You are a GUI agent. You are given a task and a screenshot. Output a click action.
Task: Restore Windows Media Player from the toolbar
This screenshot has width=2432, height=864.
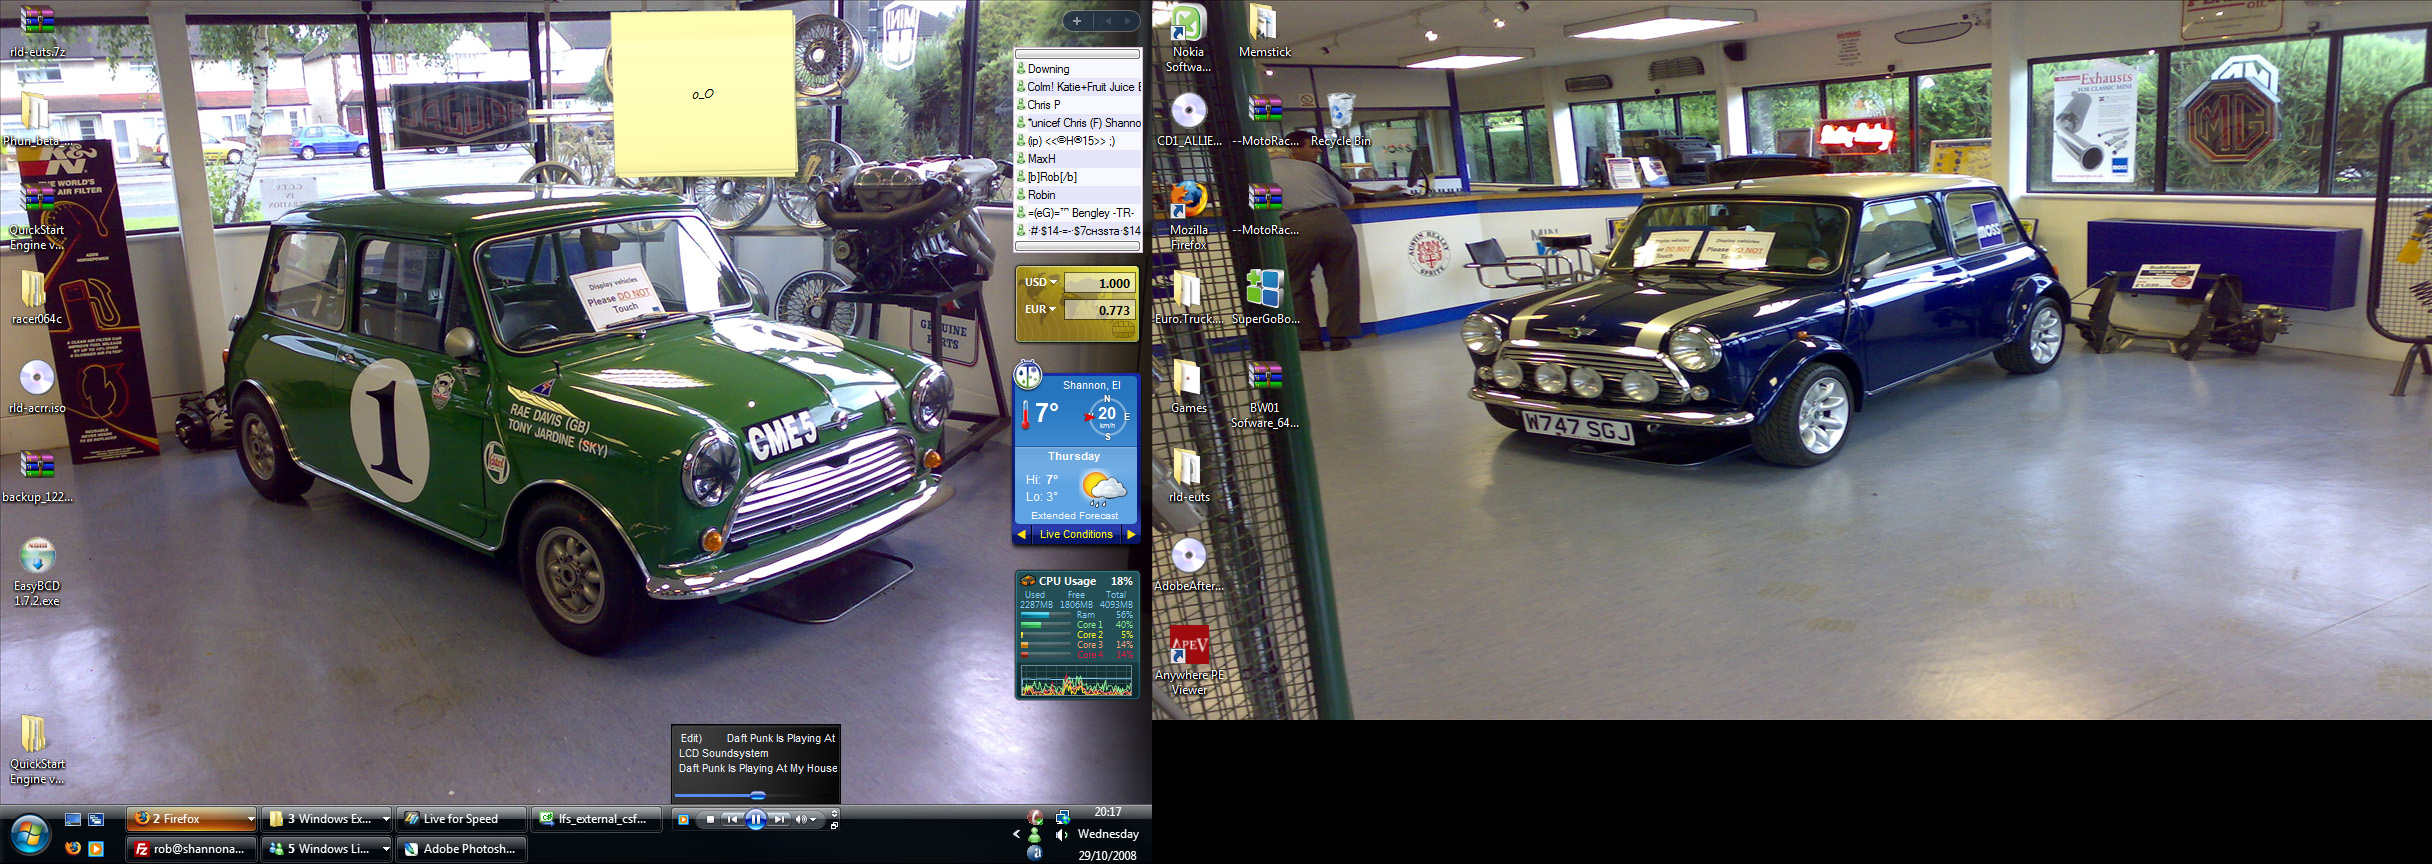click(x=834, y=826)
